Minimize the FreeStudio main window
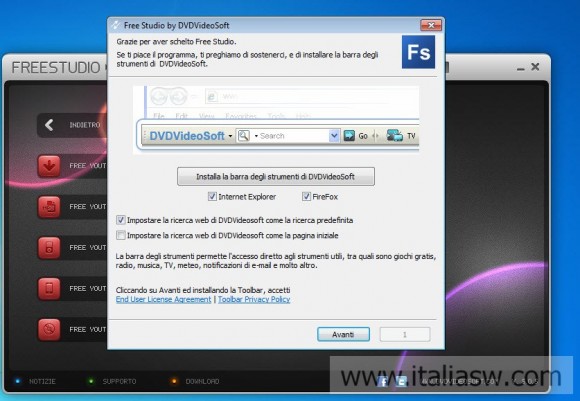Image resolution: width=580 pixels, height=401 pixels. click(x=520, y=68)
